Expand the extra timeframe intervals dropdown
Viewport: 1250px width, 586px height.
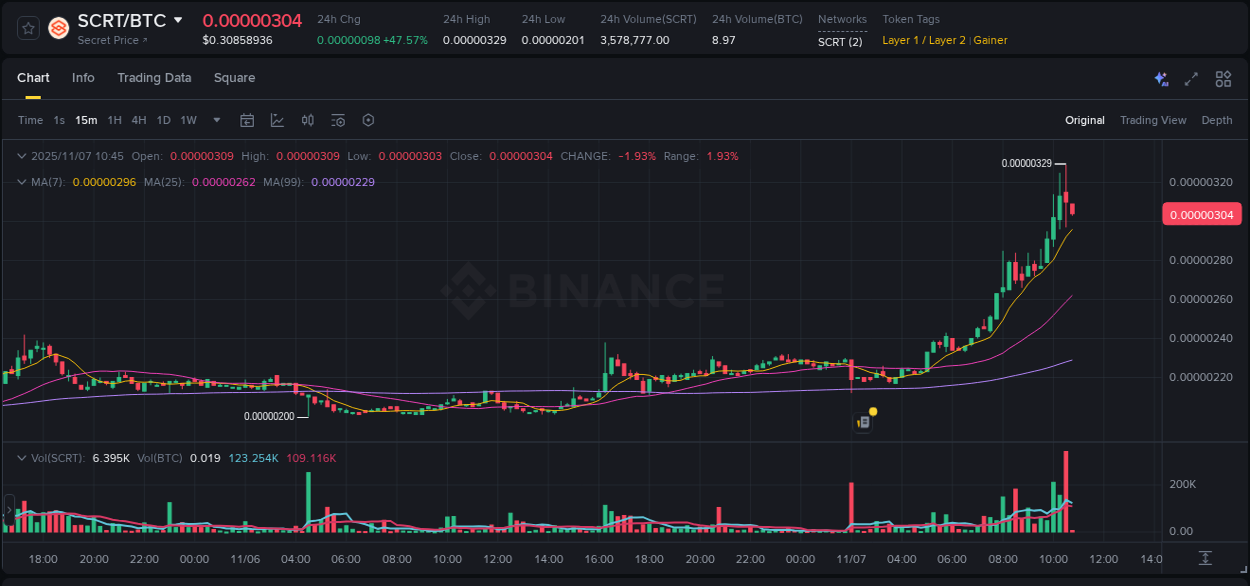point(215,119)
